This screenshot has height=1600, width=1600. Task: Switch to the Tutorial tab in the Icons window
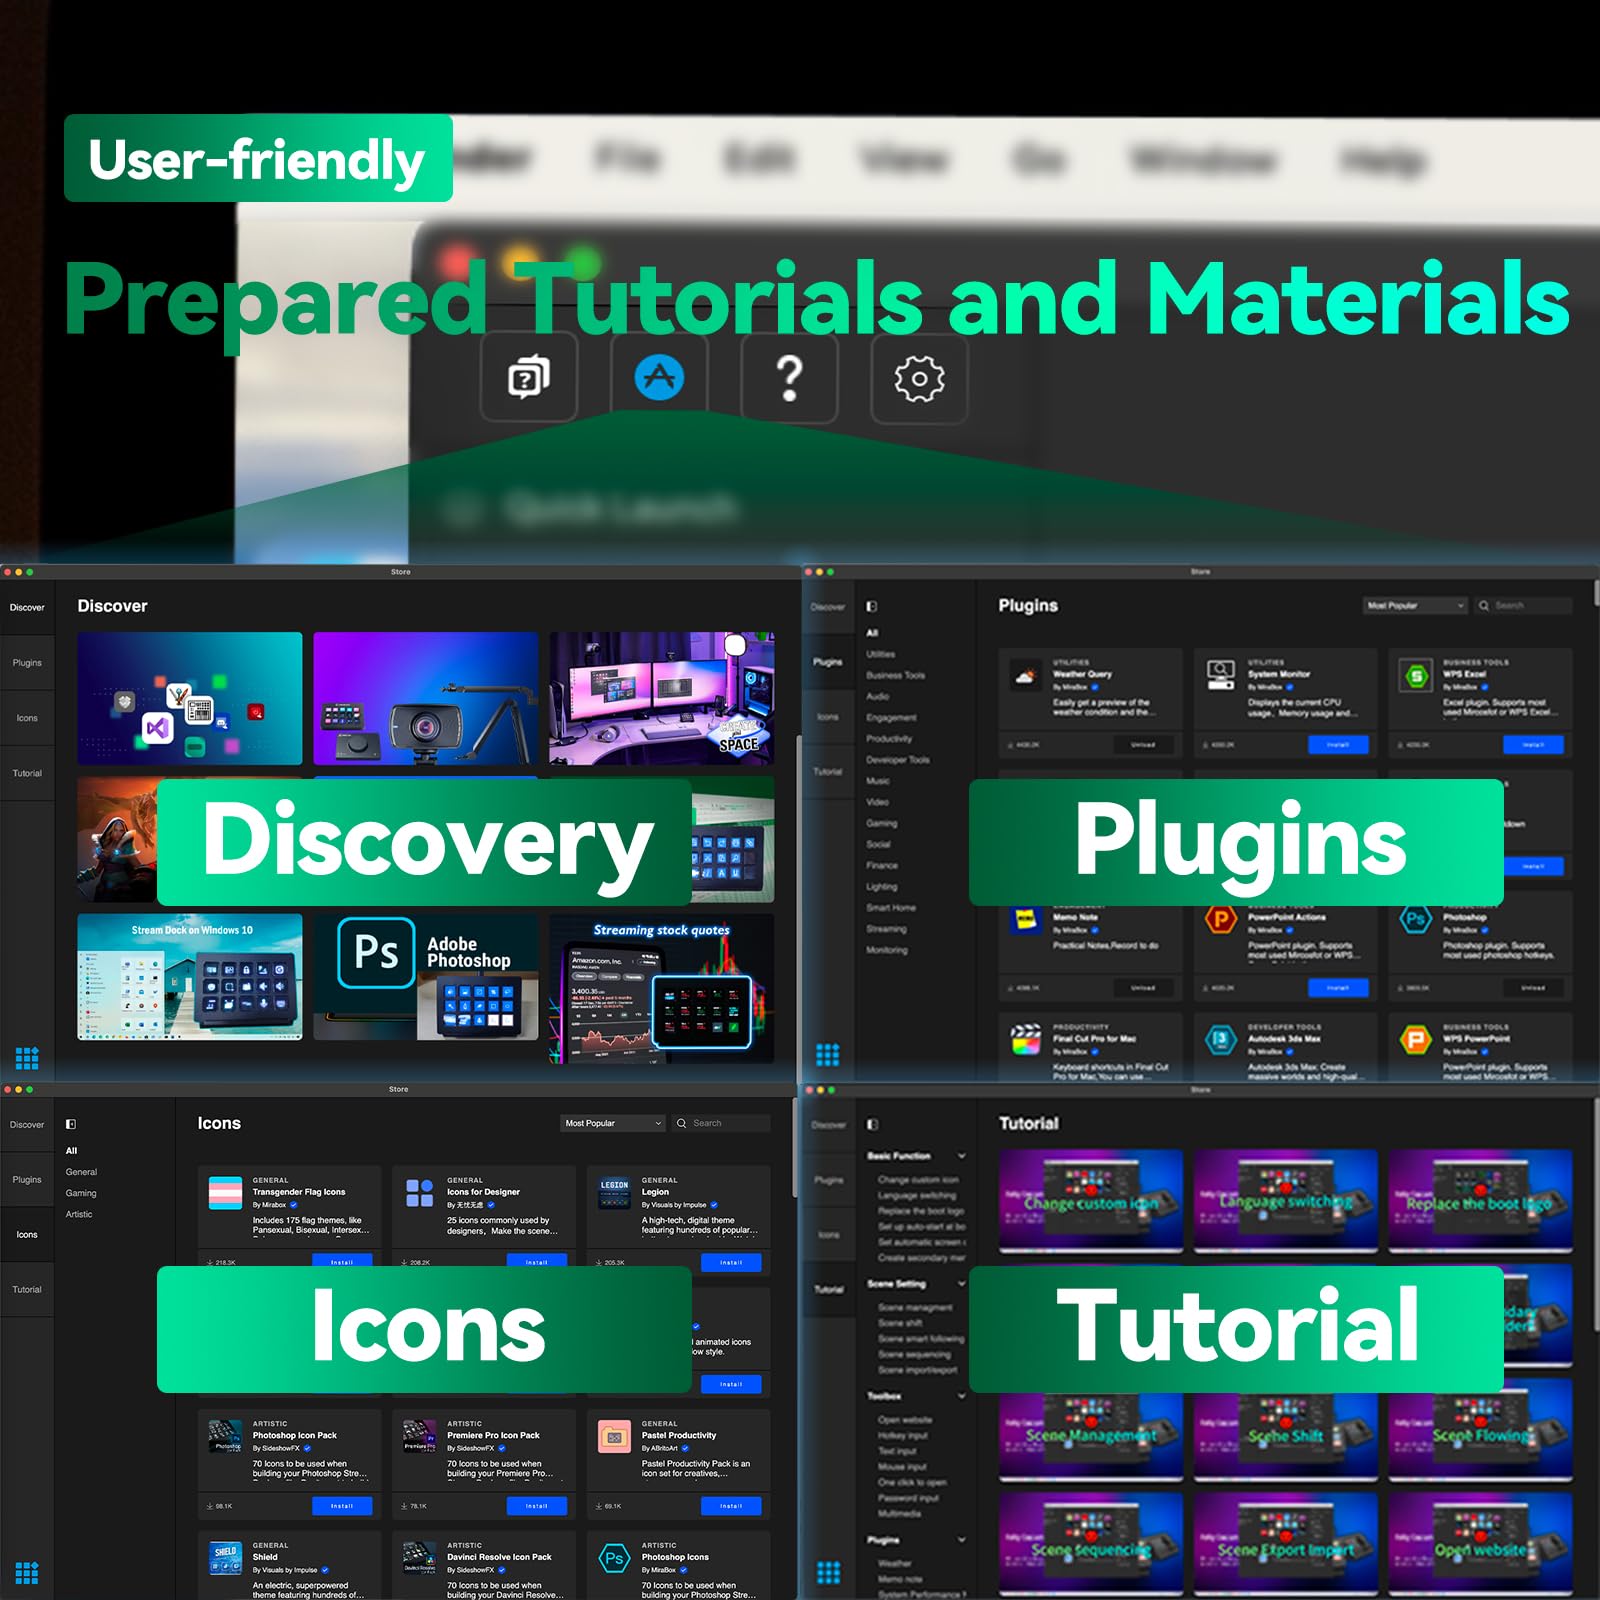point(27,1290)
